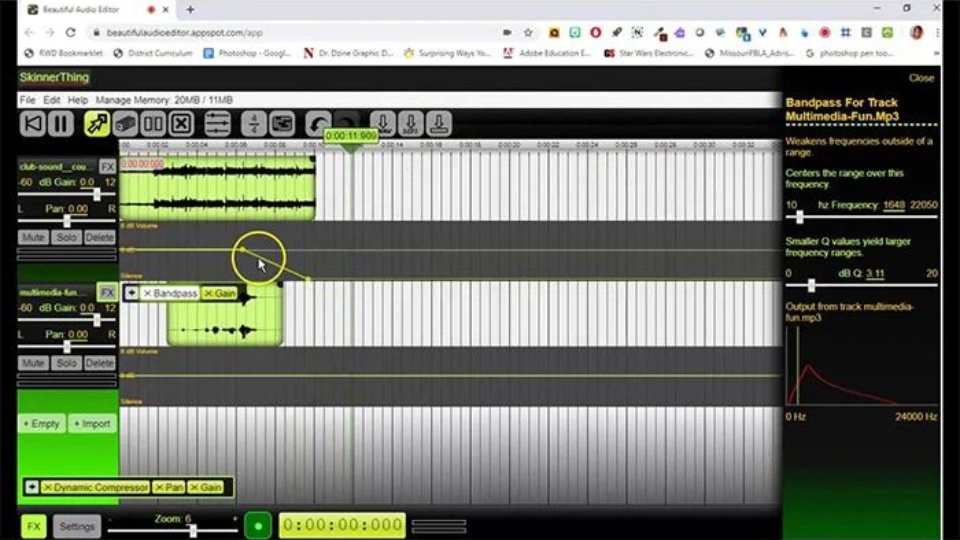Click the third download-to-drive icon

click(439, 124)
